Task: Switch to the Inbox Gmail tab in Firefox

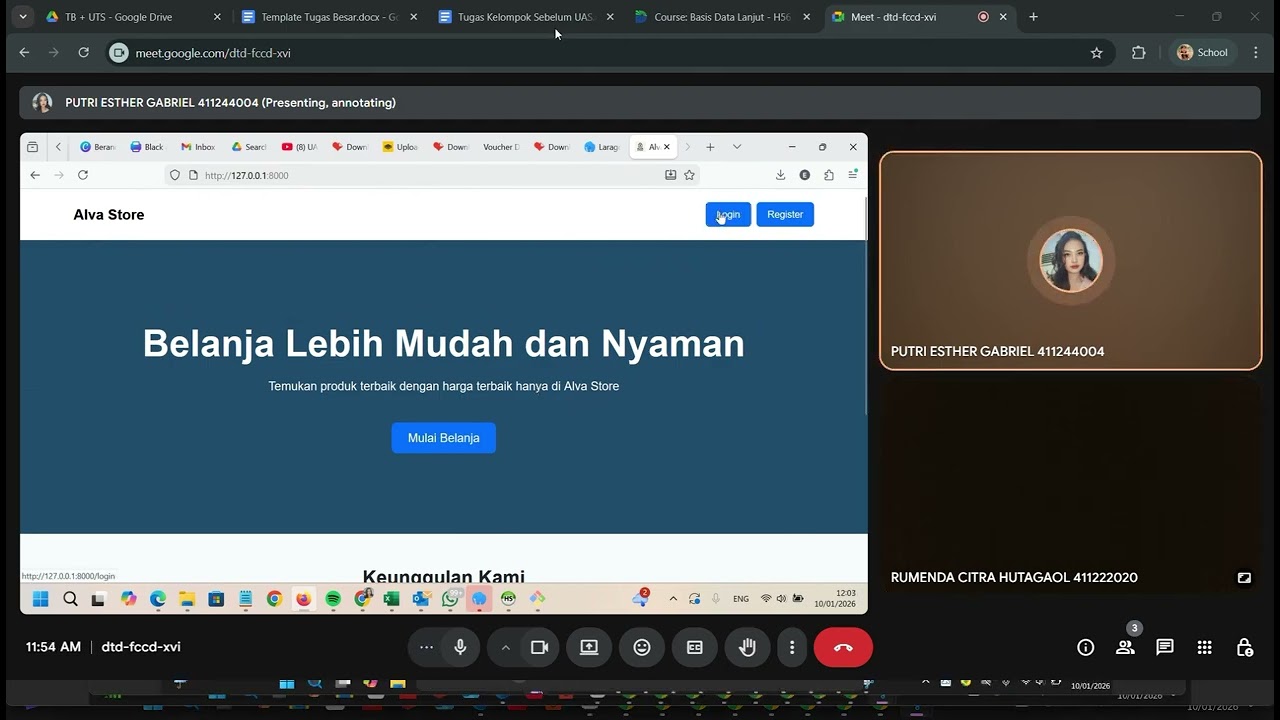Action: 198,147
